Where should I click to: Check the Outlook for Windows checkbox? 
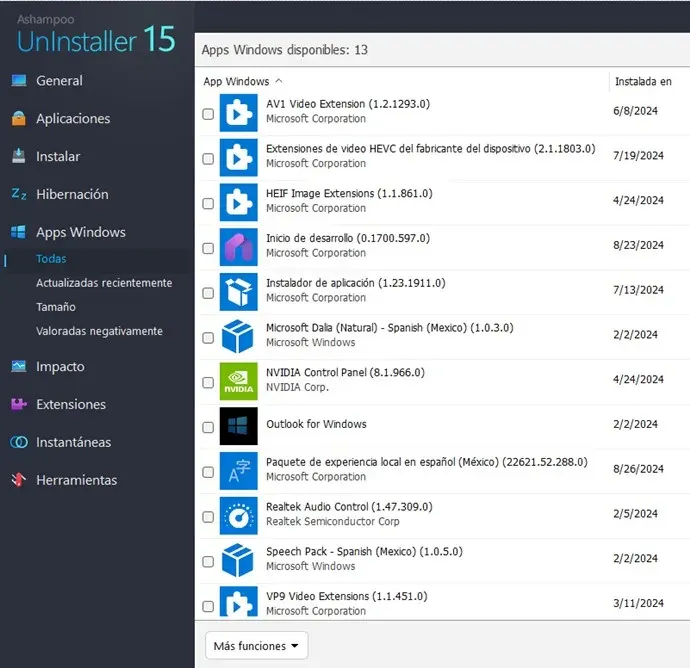[208, 427]
